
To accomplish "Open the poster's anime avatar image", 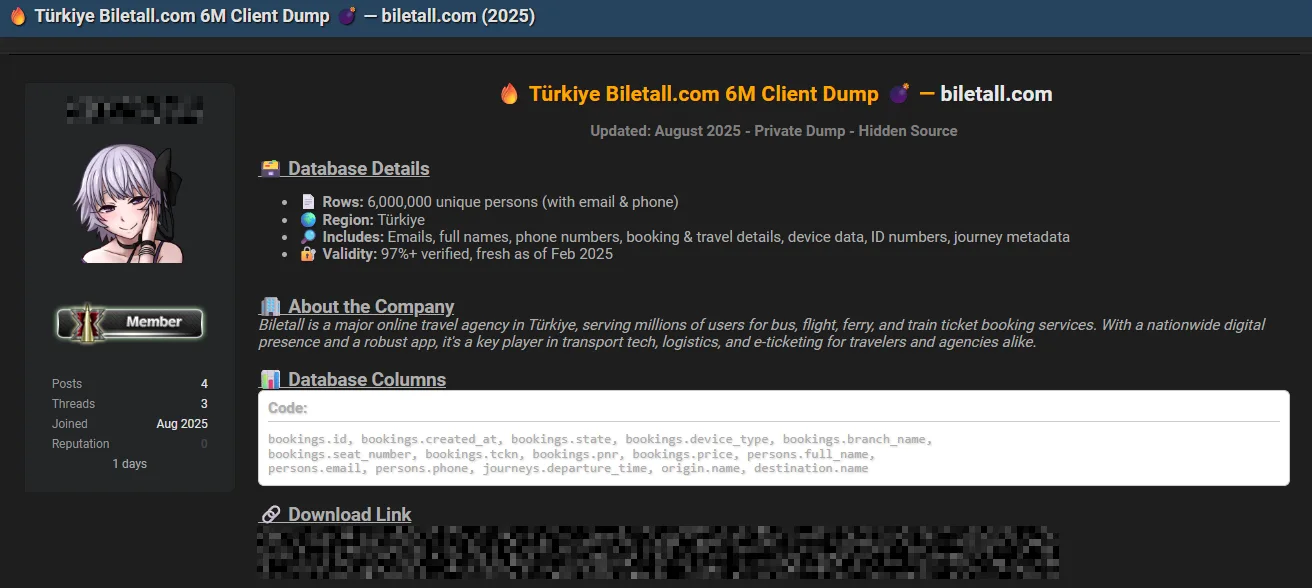I will [x=130, y=204].
